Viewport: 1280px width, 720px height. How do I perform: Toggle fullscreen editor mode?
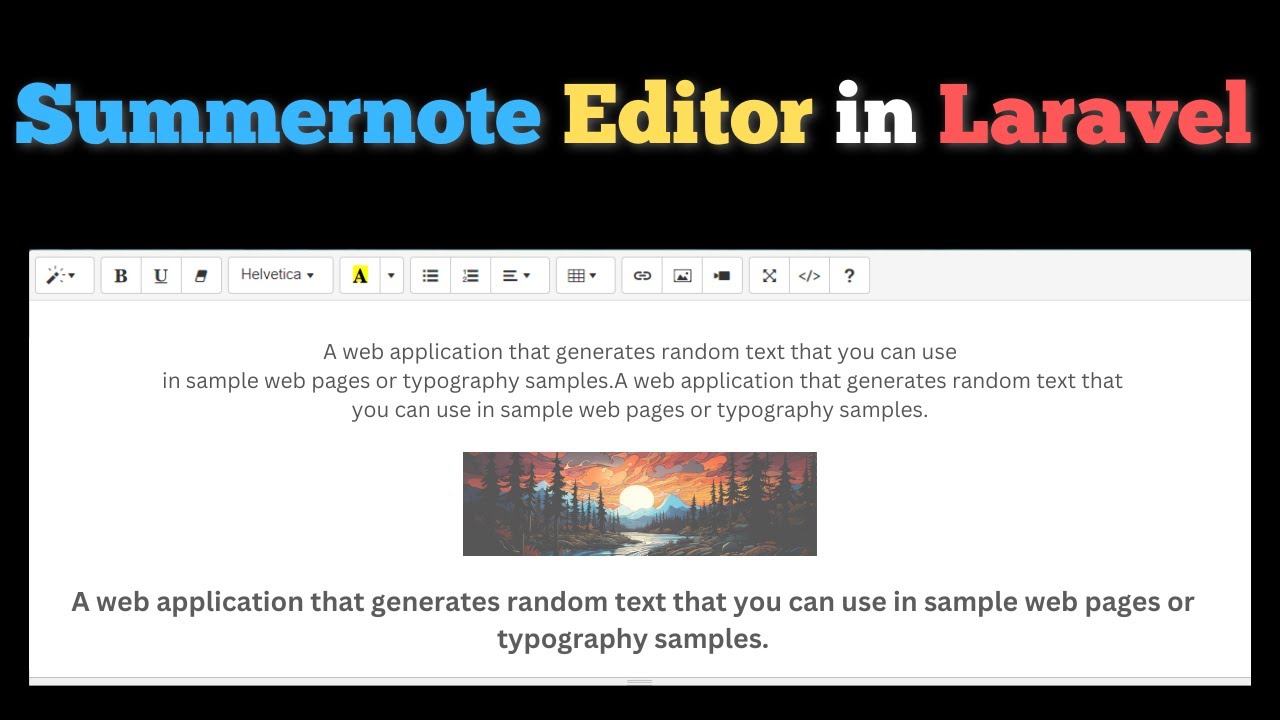click(x=769, y=276)
